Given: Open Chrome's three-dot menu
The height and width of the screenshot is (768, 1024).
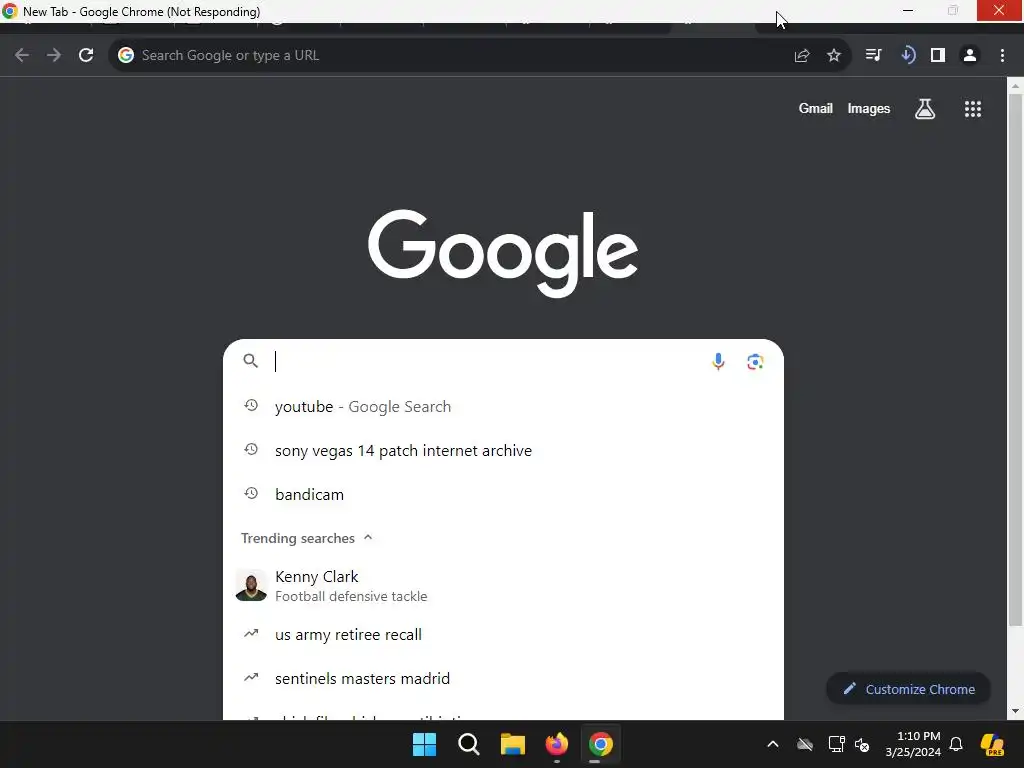Looking at the screenshot, I should tap(1002, 56).
